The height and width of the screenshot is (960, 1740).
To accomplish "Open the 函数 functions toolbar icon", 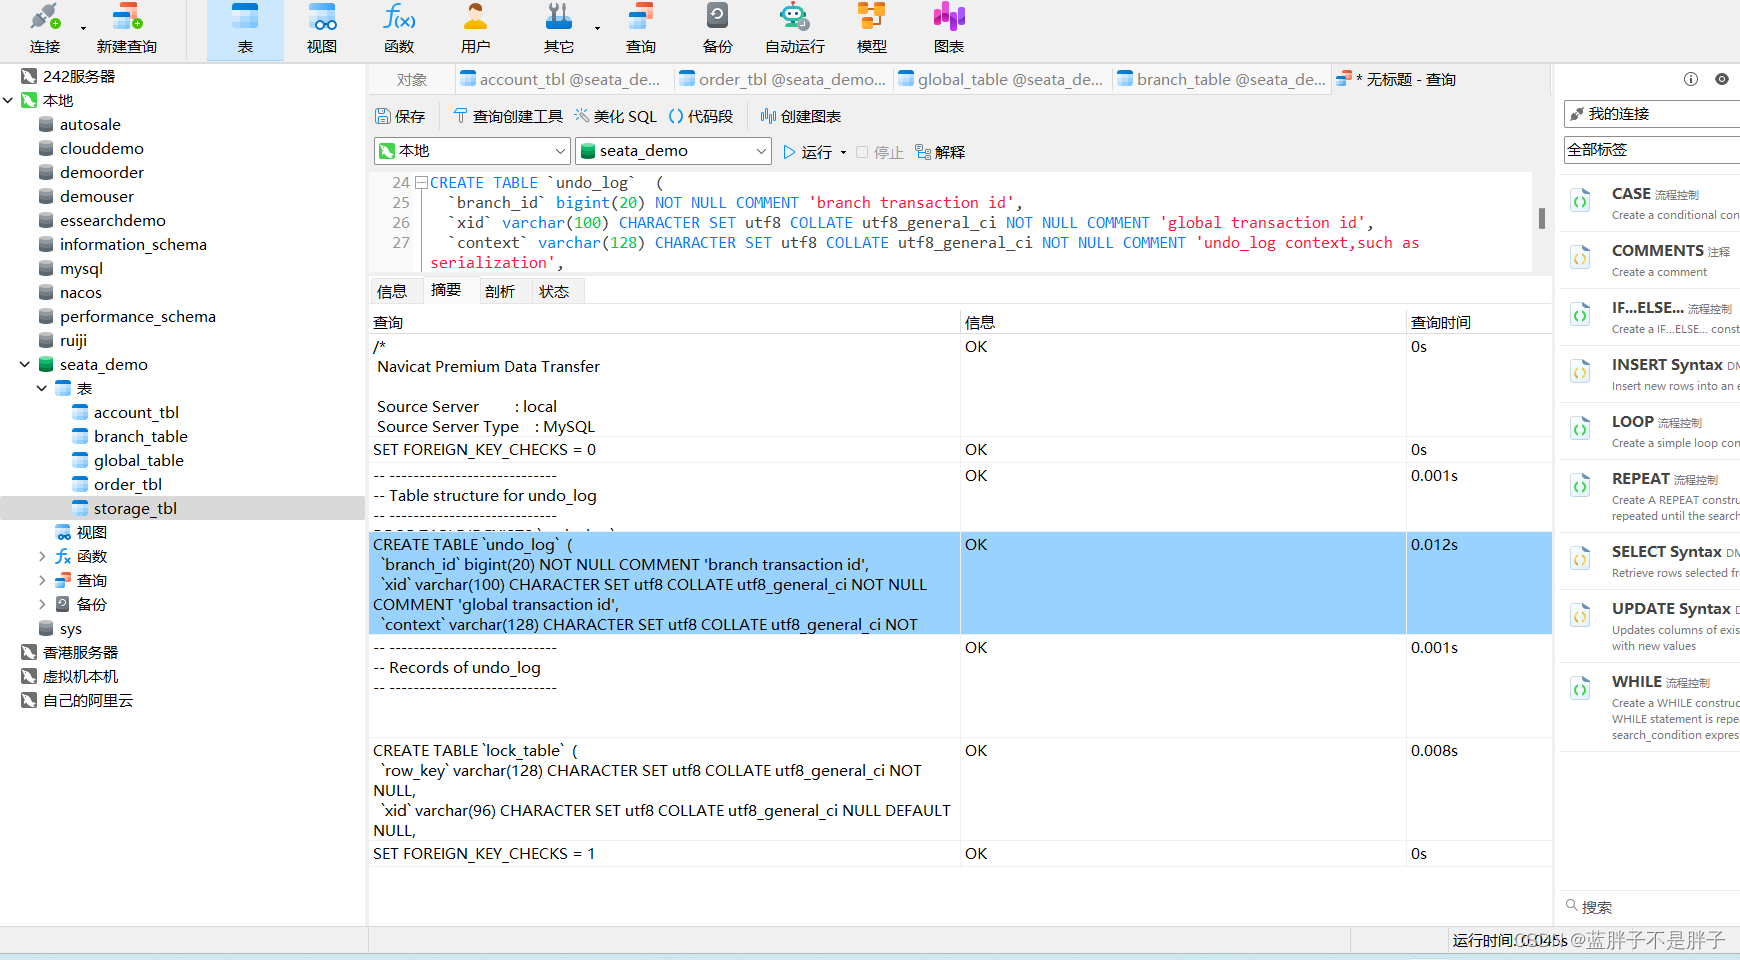I will [399, 28].
